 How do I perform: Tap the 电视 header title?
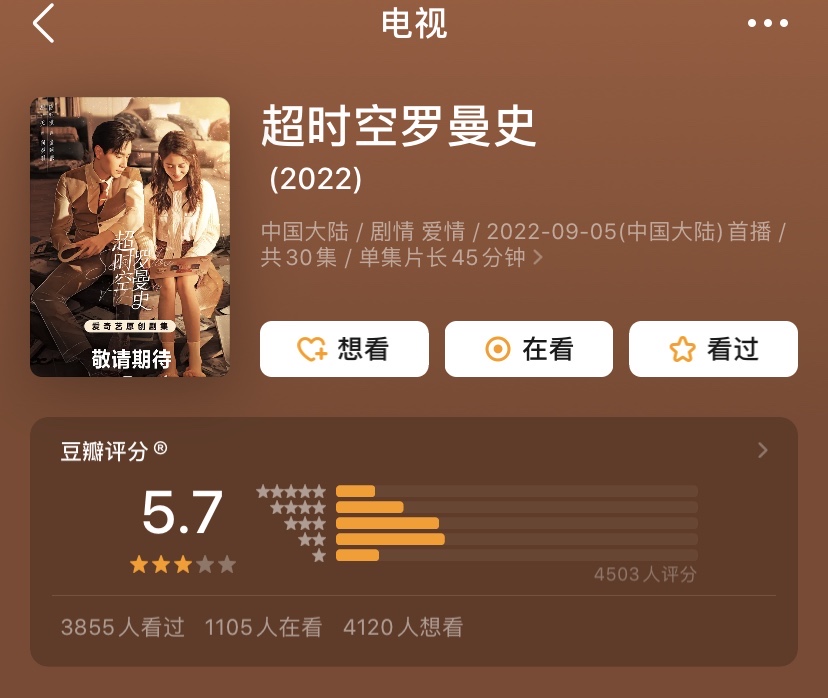[414, 24]
